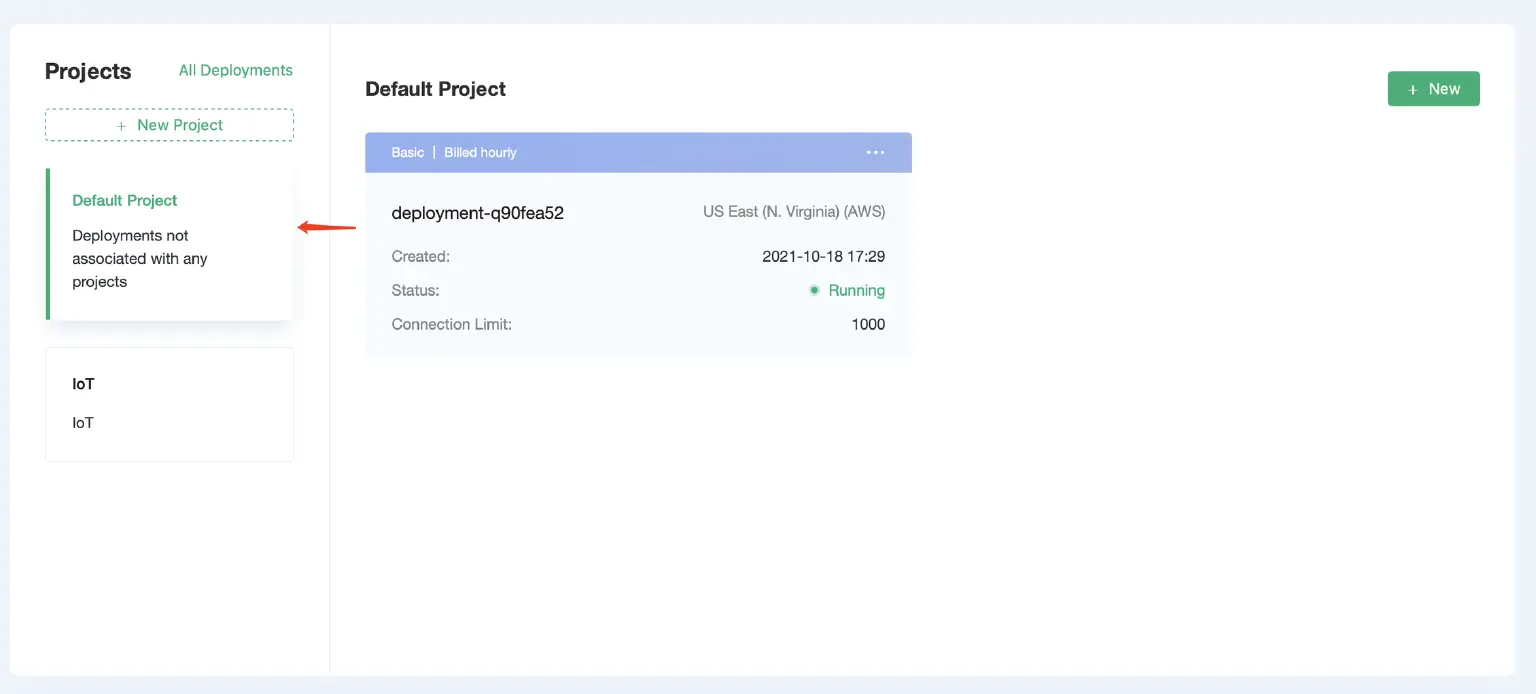Start a project via New Project
Image resolution: width=1536 pixels, height=694 pixels.
168,124
